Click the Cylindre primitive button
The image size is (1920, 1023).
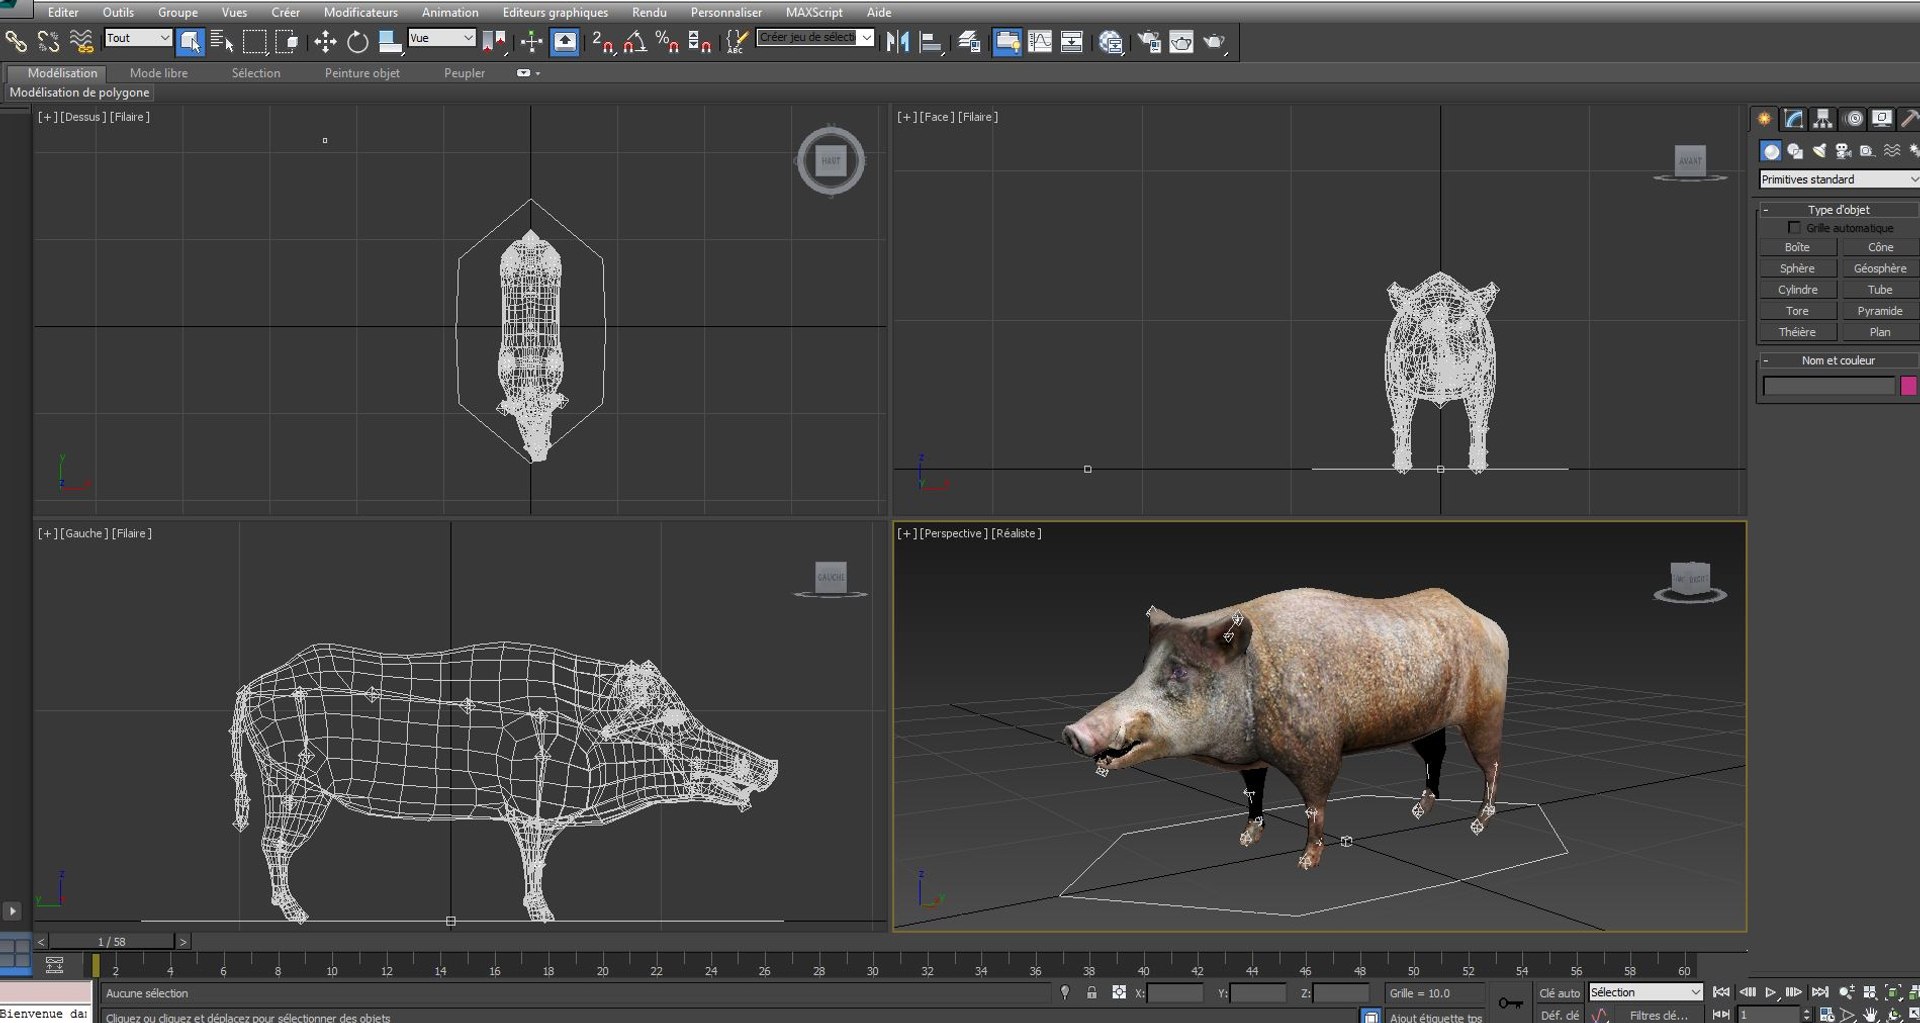point(1797,290)
